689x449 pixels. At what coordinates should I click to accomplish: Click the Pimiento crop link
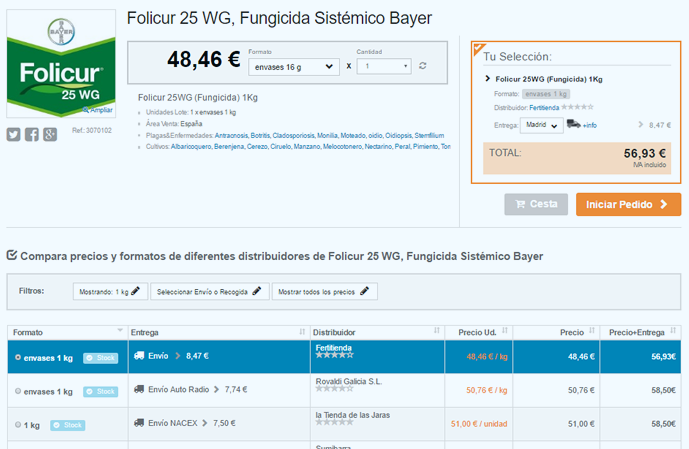point(425,146)
